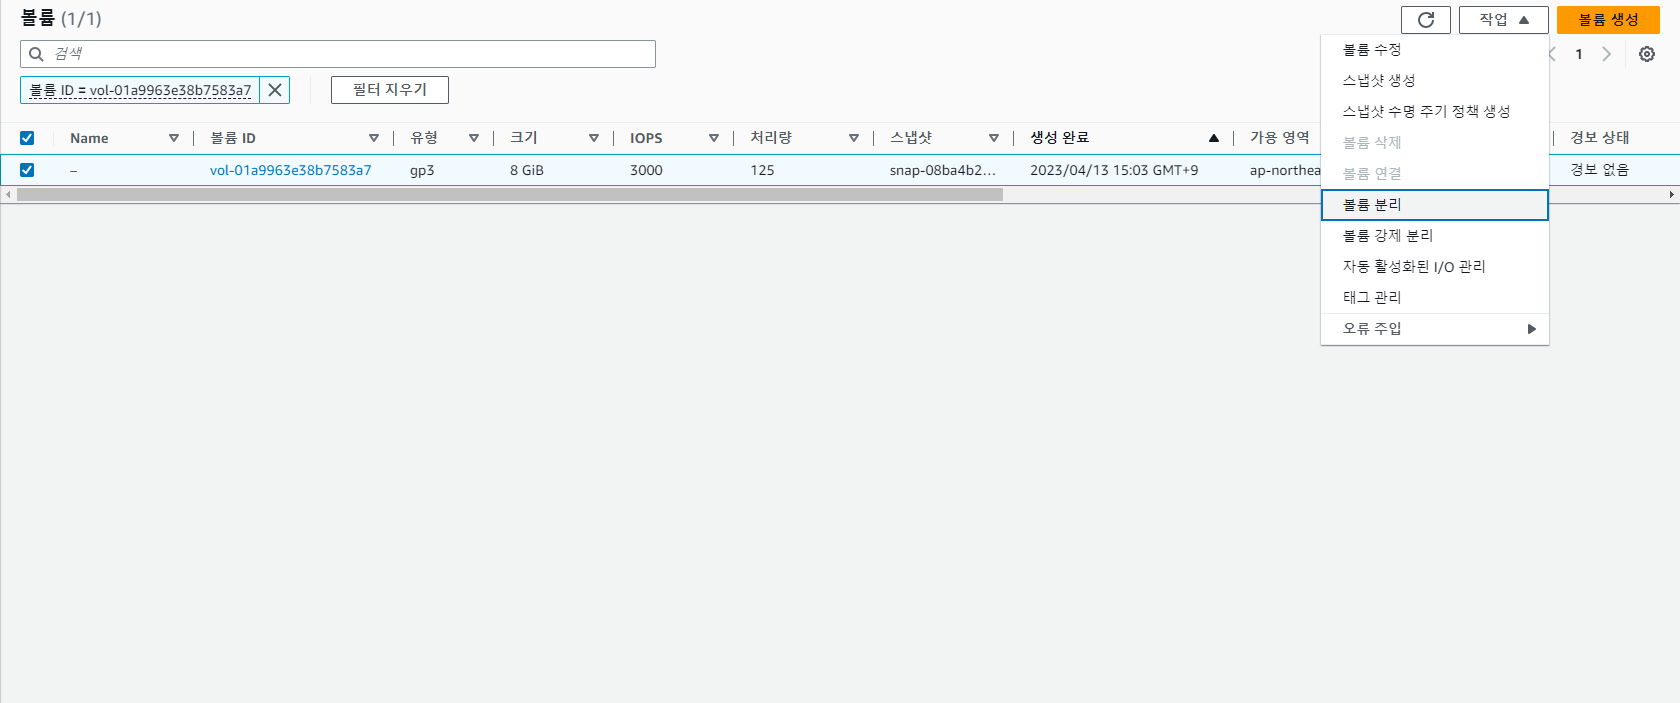Sort by 스냅샷 column arrow

pyautogui.click(x=994, y=138)
